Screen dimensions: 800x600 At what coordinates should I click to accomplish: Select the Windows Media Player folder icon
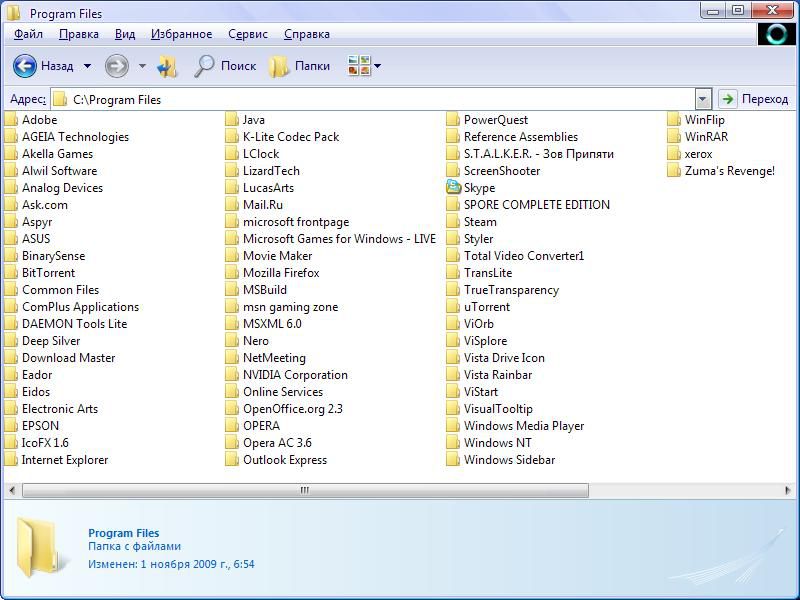(x=453, y=426)
